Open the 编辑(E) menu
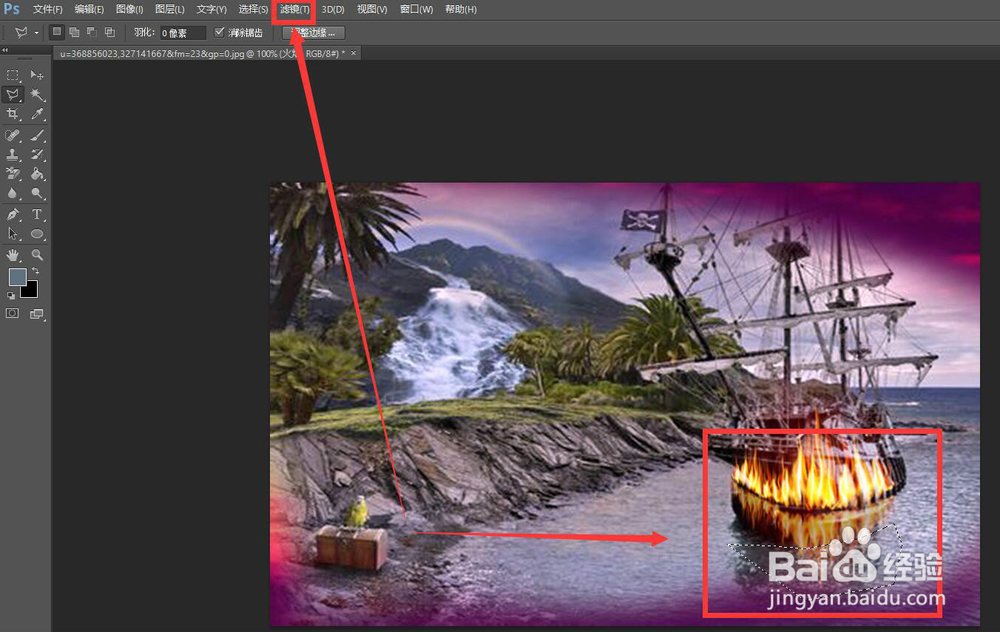The width and height of the screenshot is (1000, 632). pos(89,10)
